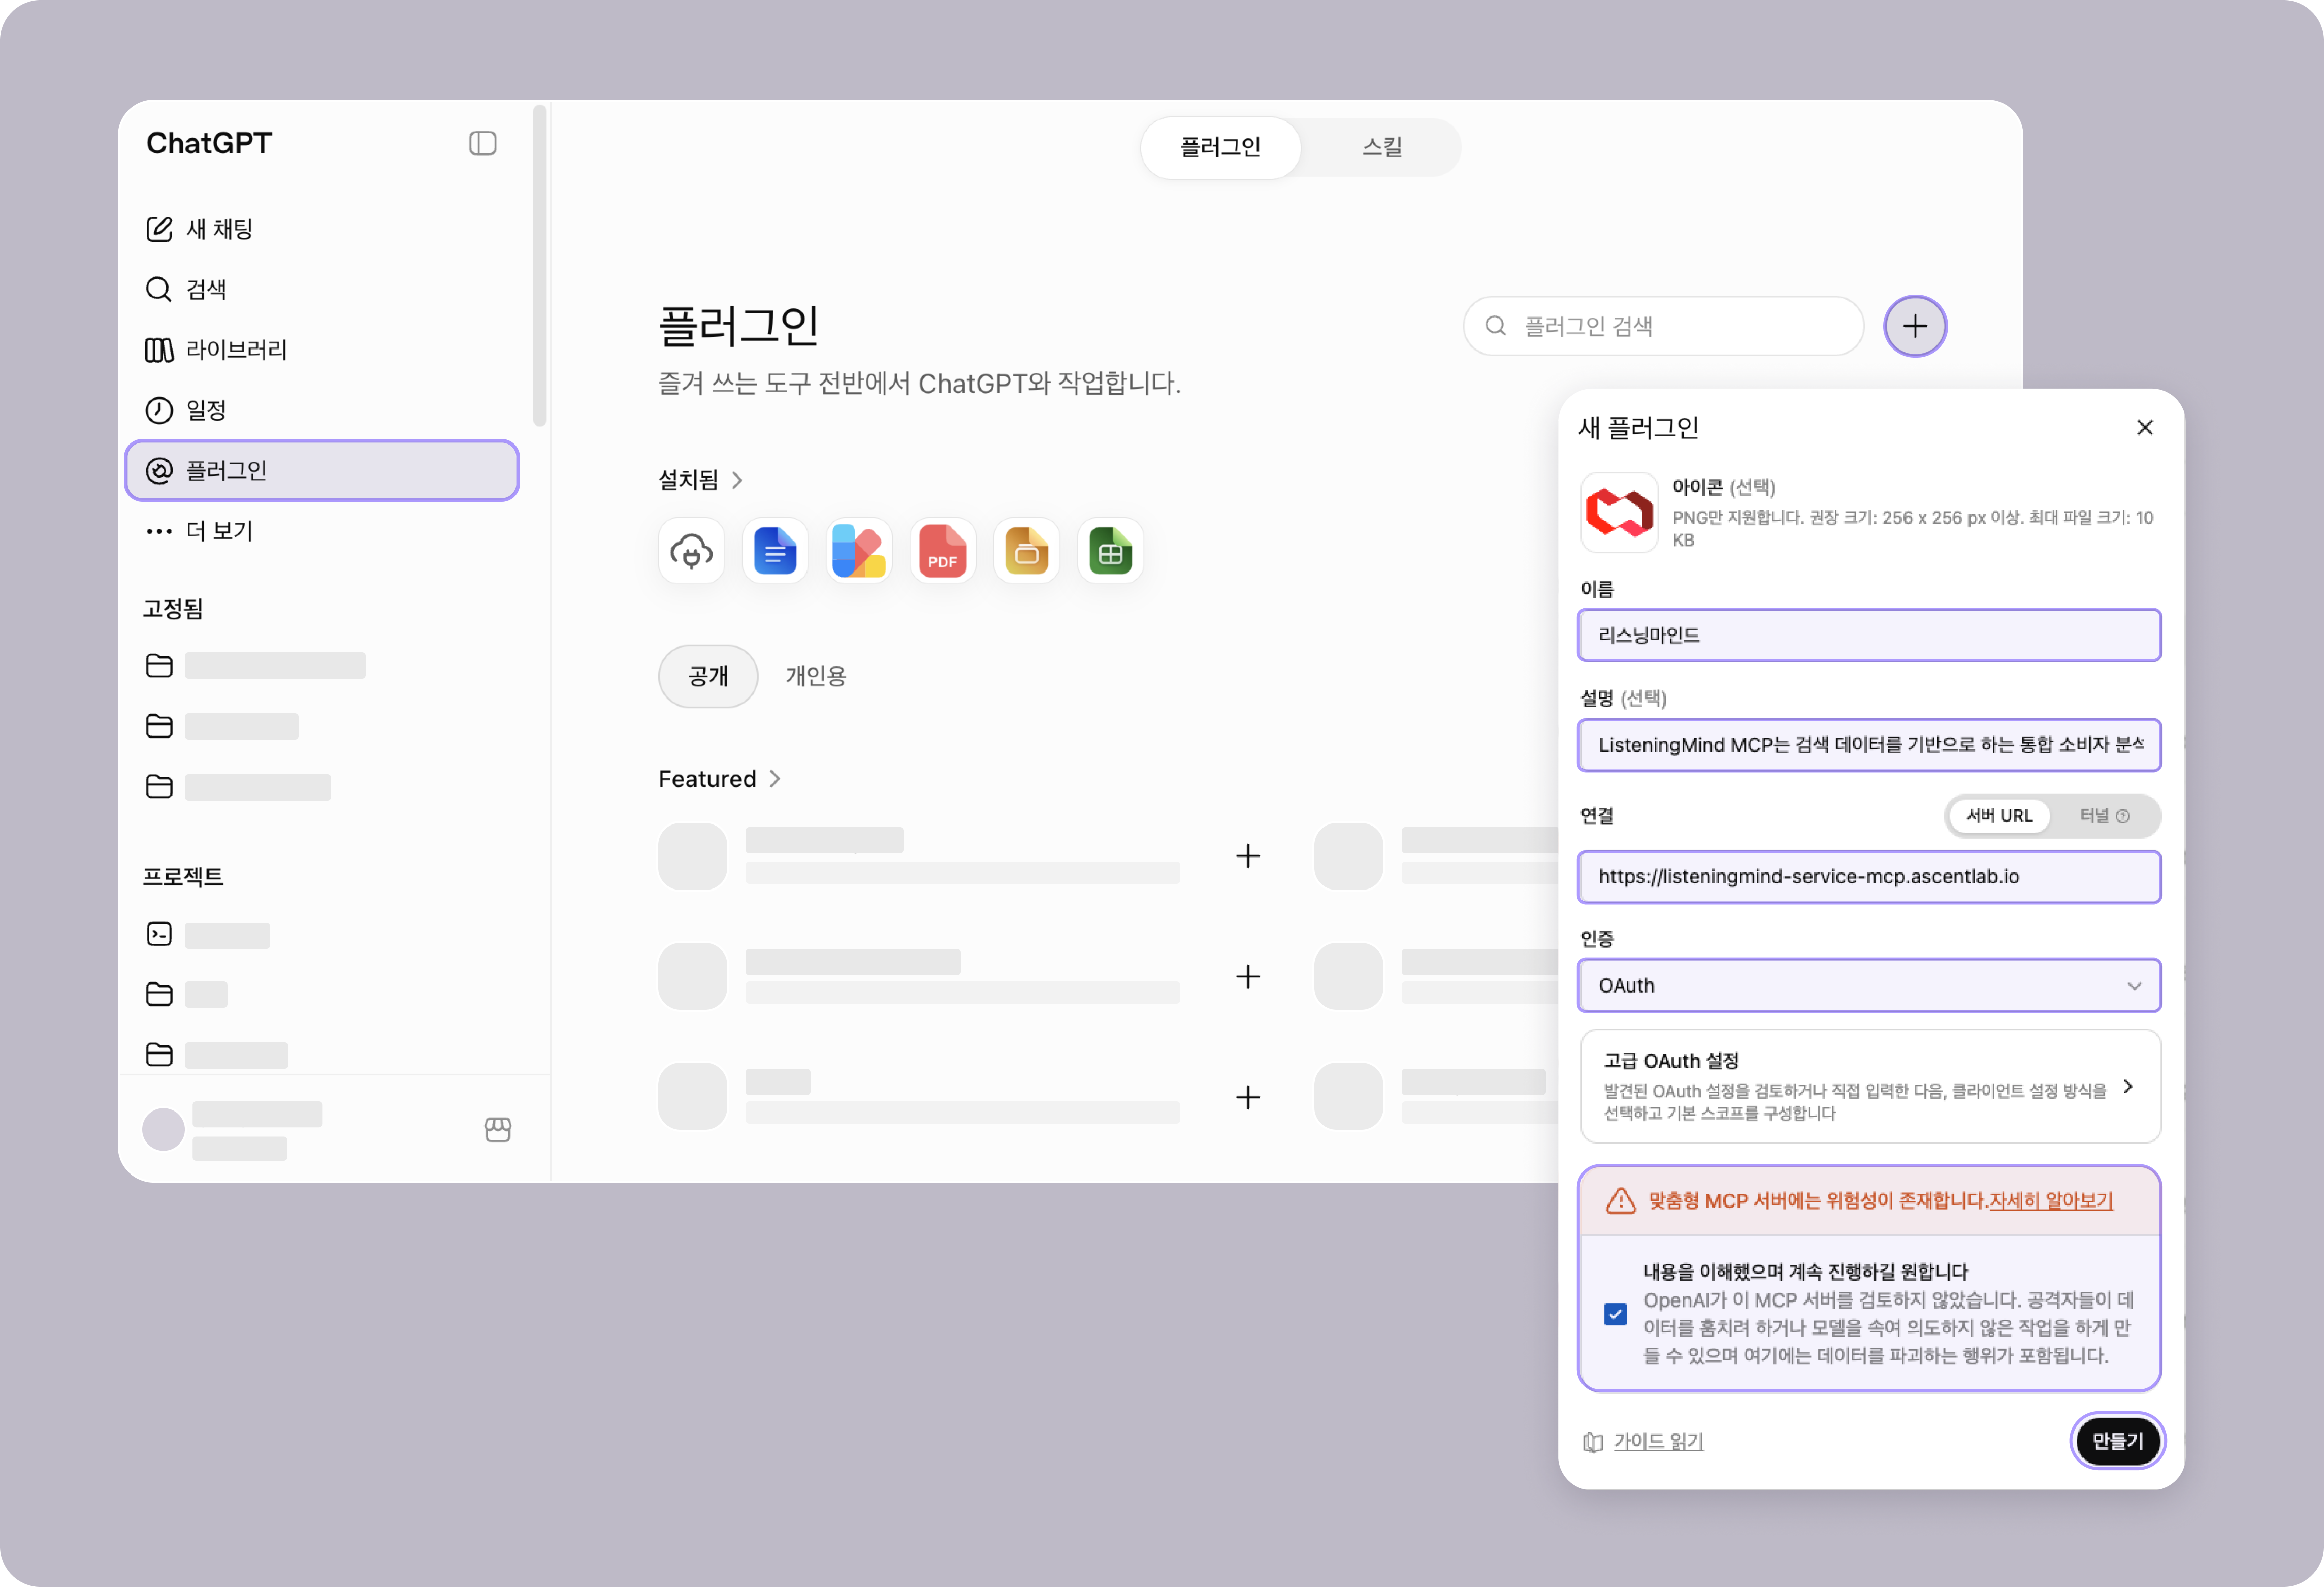Click the icon right of the profile name
2324x1587 pixels.
pyautogui.click(x=497, y=1129)
